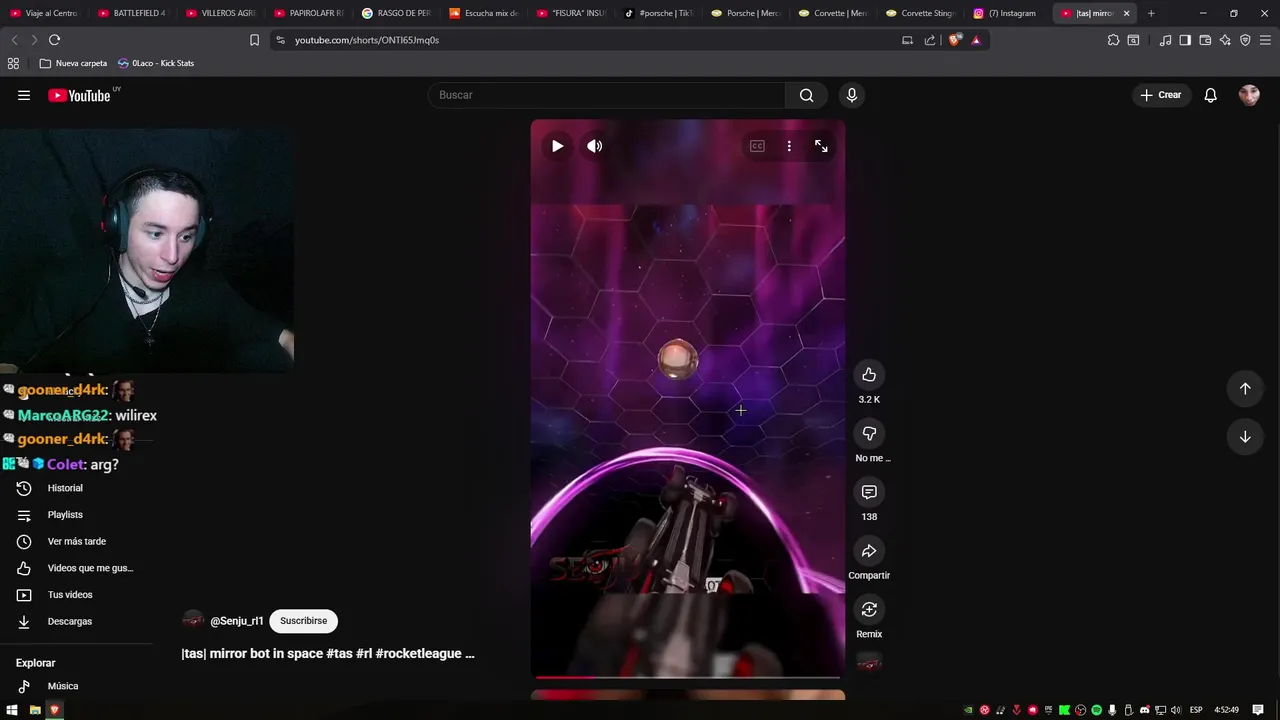Remix this Short

(x=869, y=609)
